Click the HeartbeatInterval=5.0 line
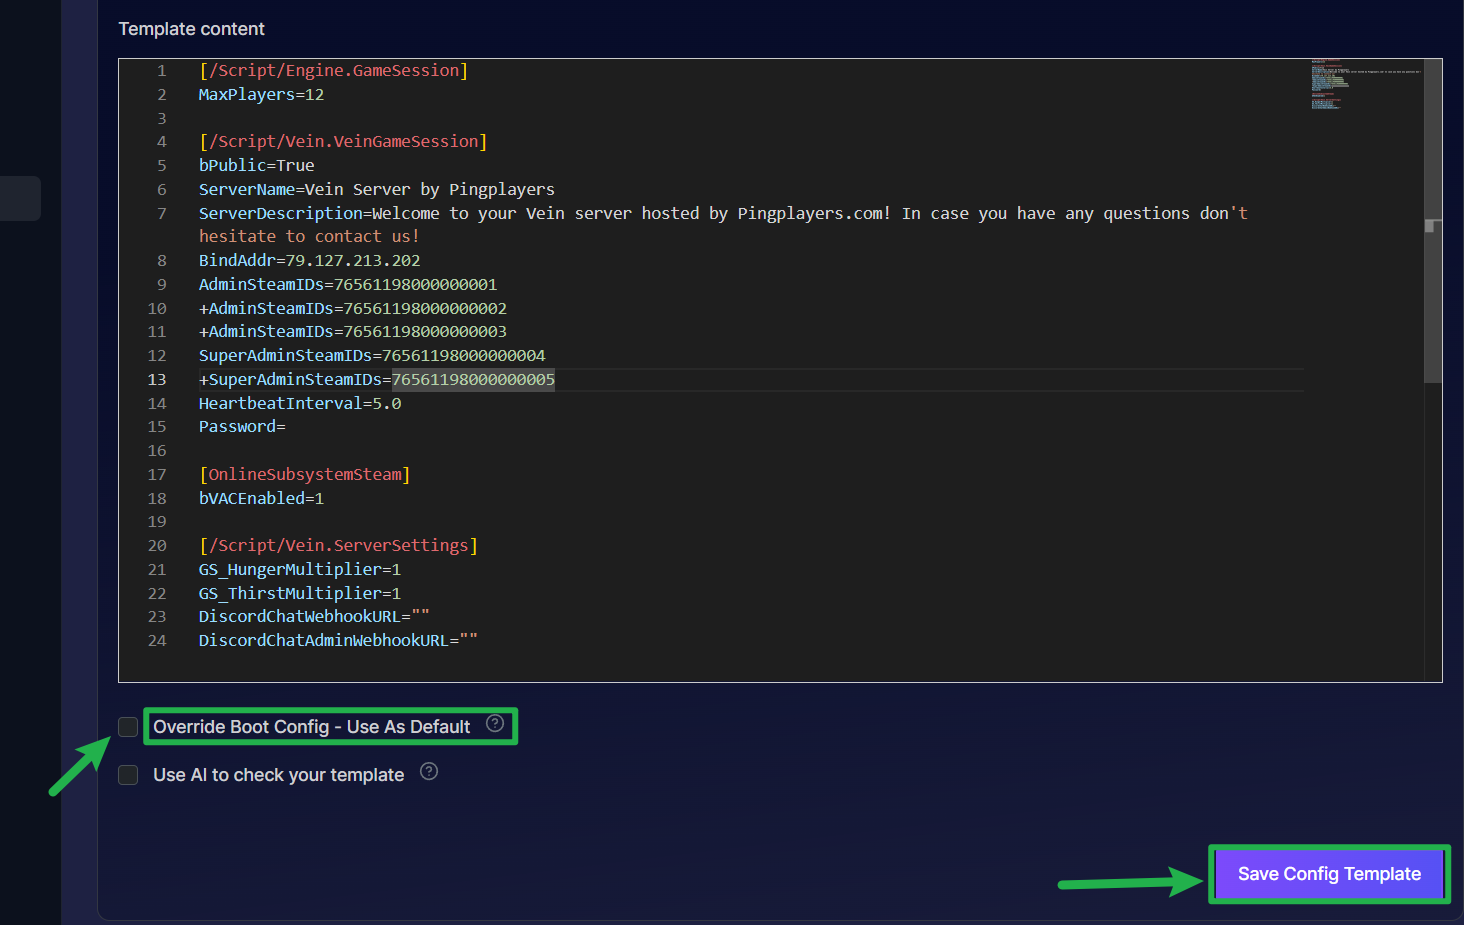Image resolution: width=1464 pixels, height=925 pixels. click(x=299, y=404)
